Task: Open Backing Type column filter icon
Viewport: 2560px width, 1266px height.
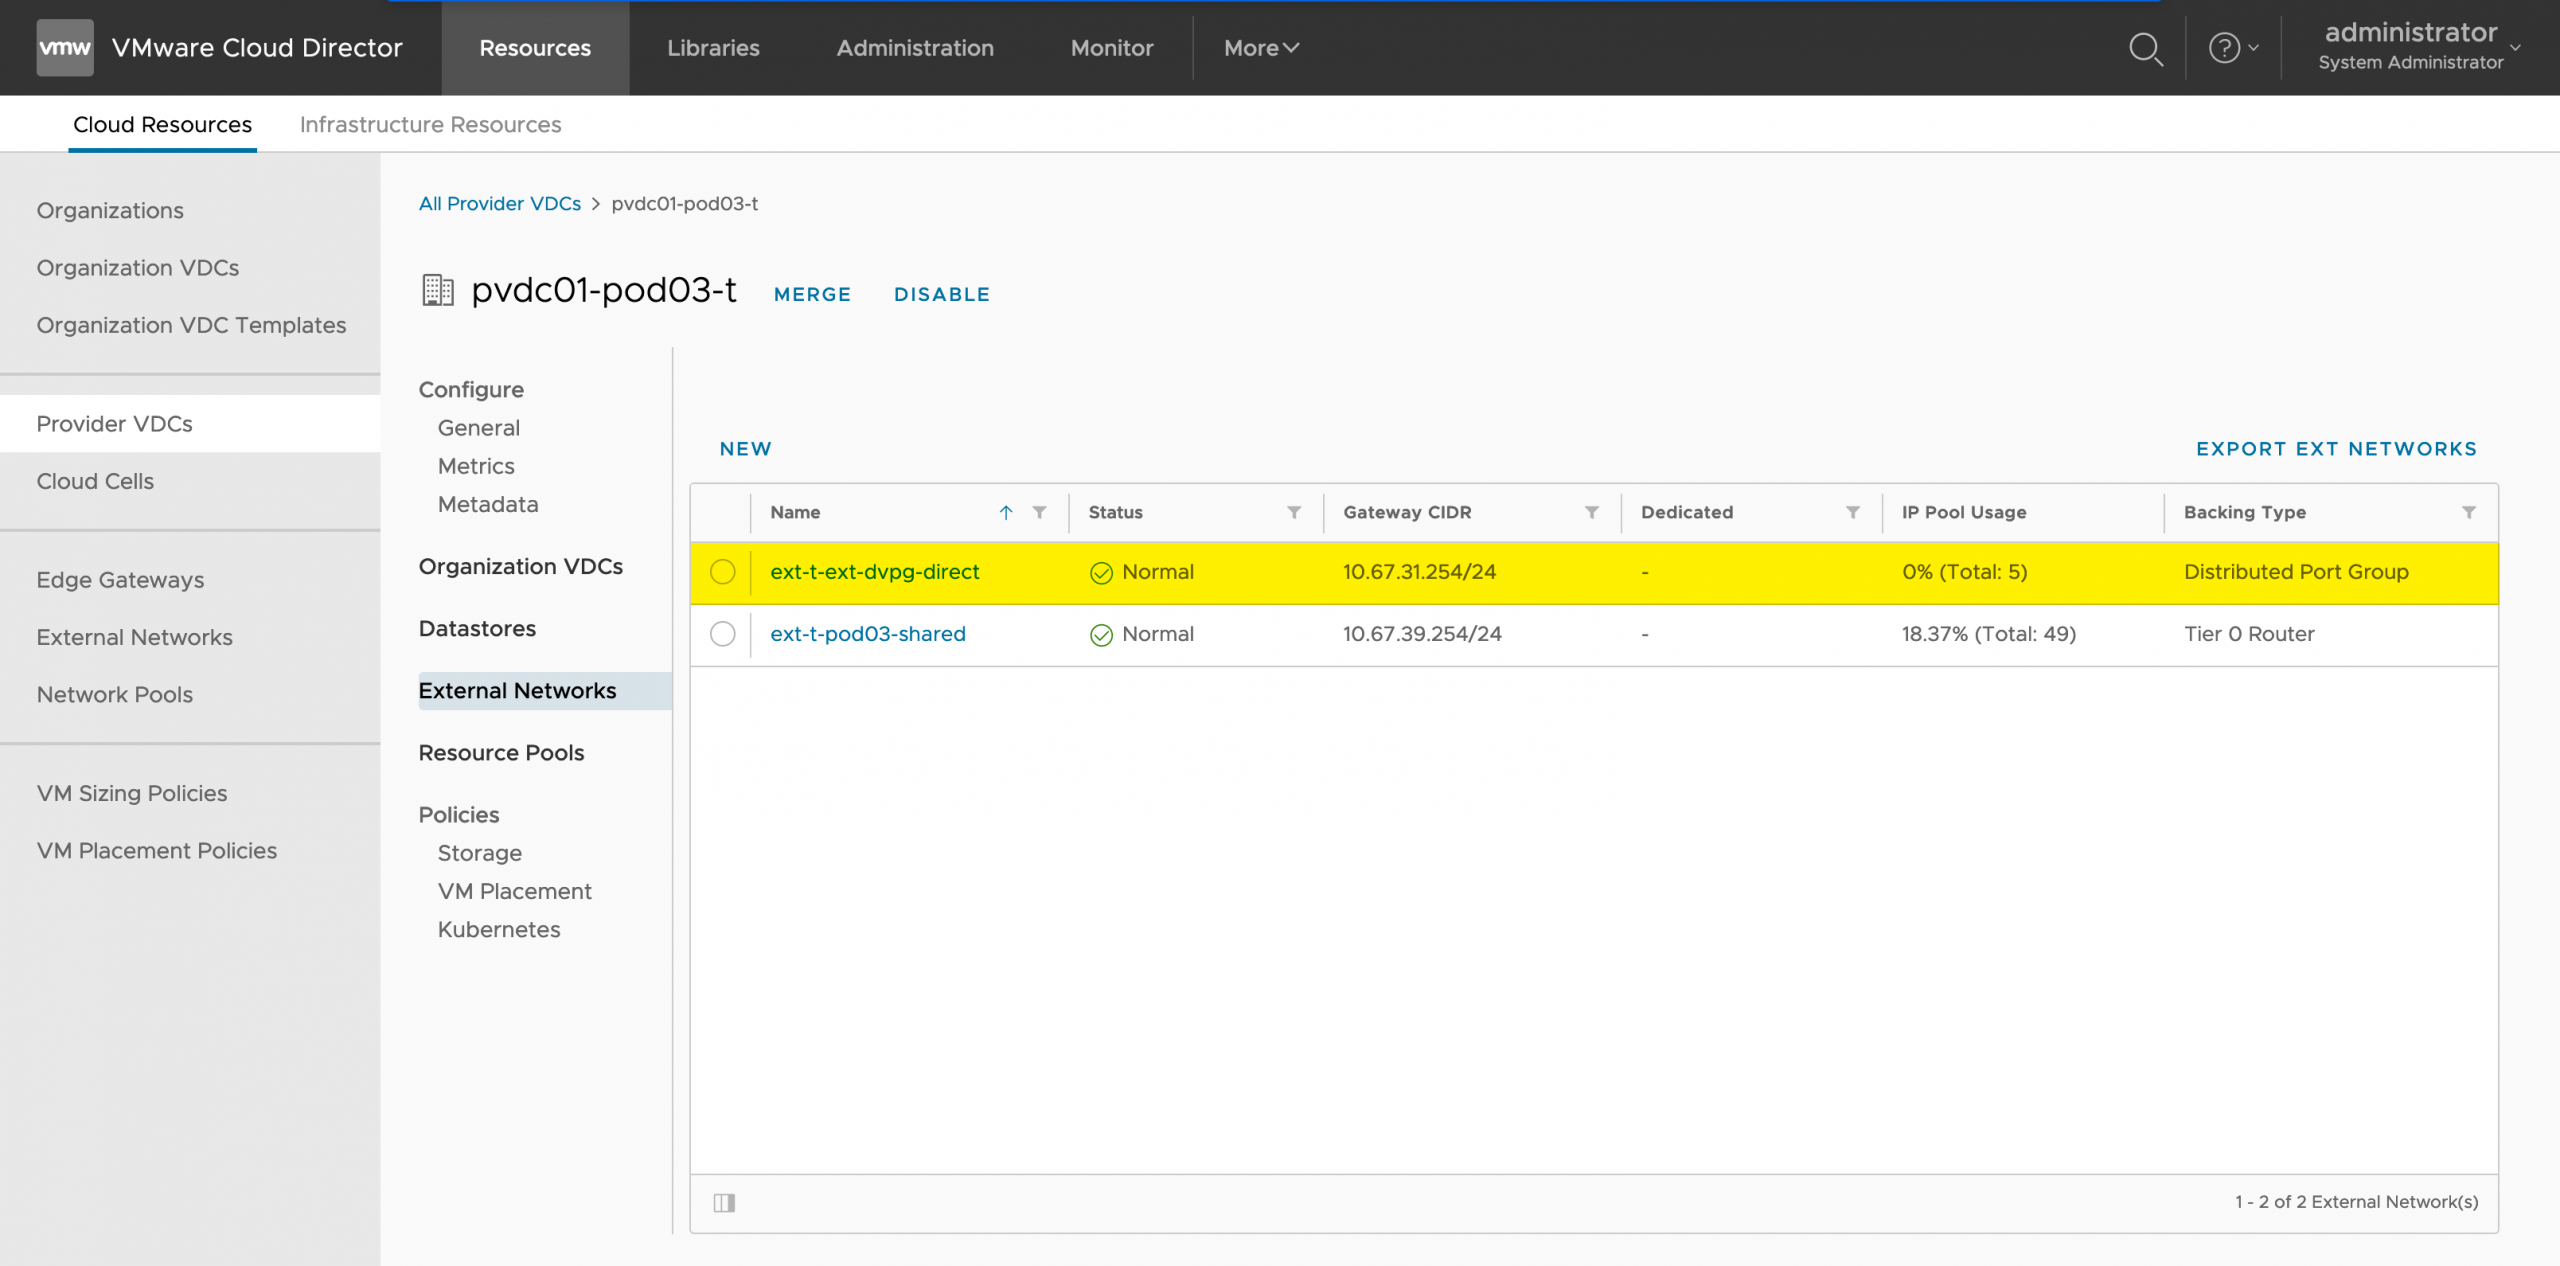Action: (x=2469, y=512)
